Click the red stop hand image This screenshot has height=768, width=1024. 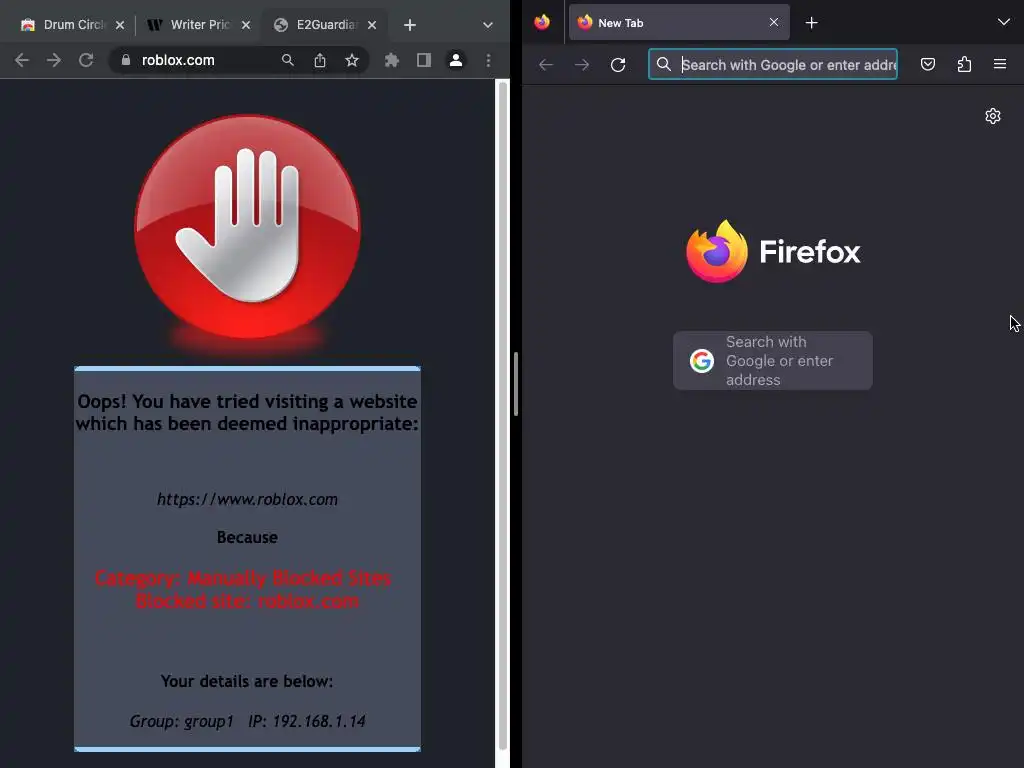pyautogui.click(x=248, y=227)
